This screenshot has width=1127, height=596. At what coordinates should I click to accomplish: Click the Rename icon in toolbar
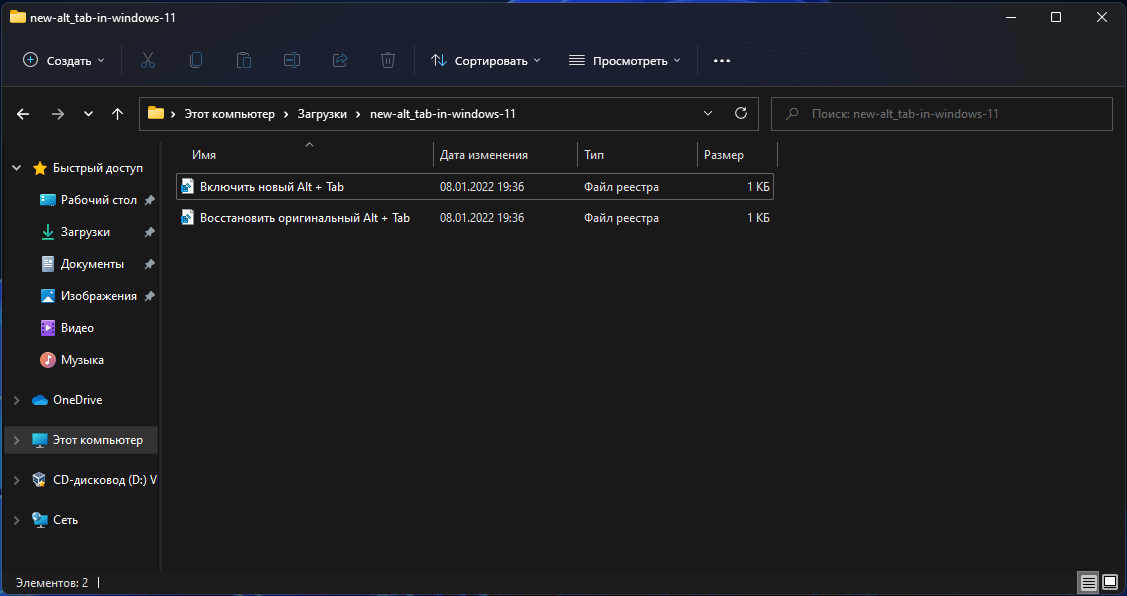click(292, 60)
